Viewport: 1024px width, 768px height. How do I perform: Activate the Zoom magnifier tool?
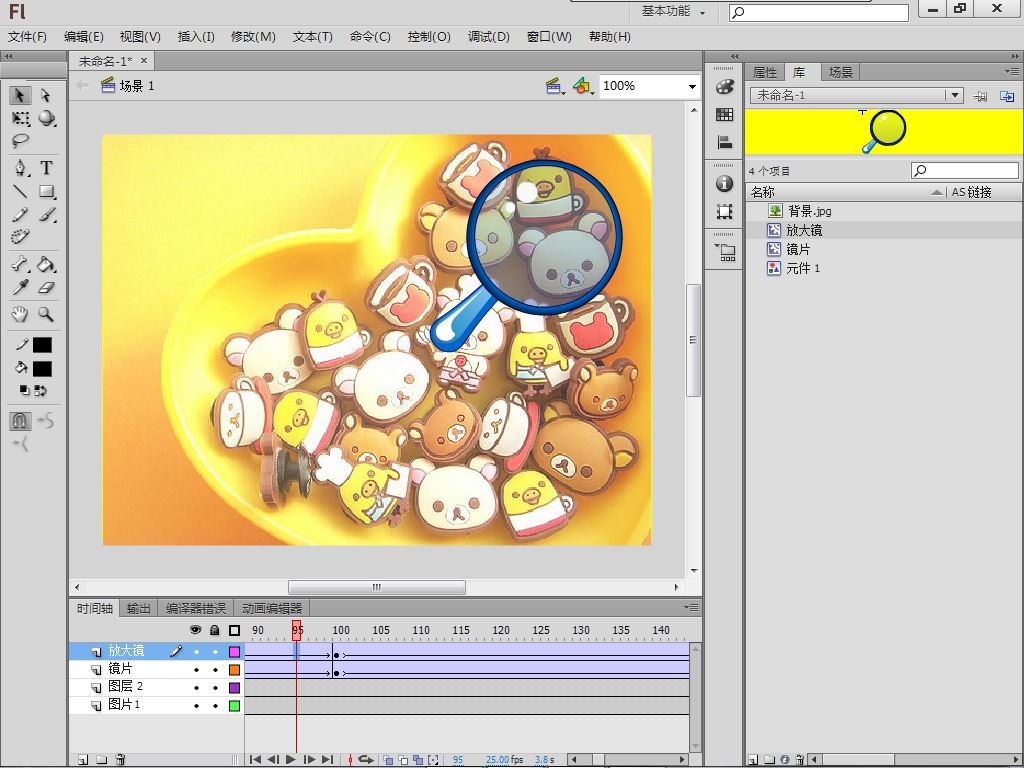coord(46,314)
